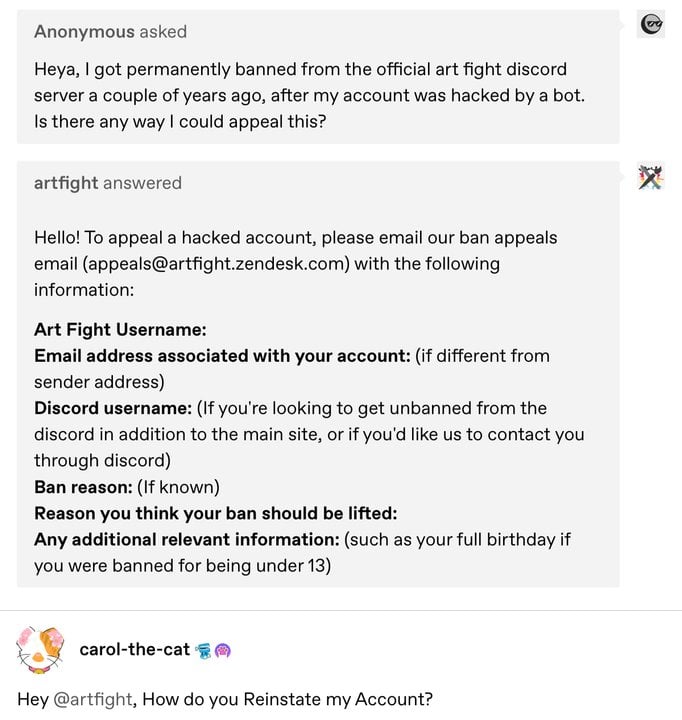Click the bold "Ban reason:" label
The height and width of the screenshot is (720, 682).
(x=83, y=487)
